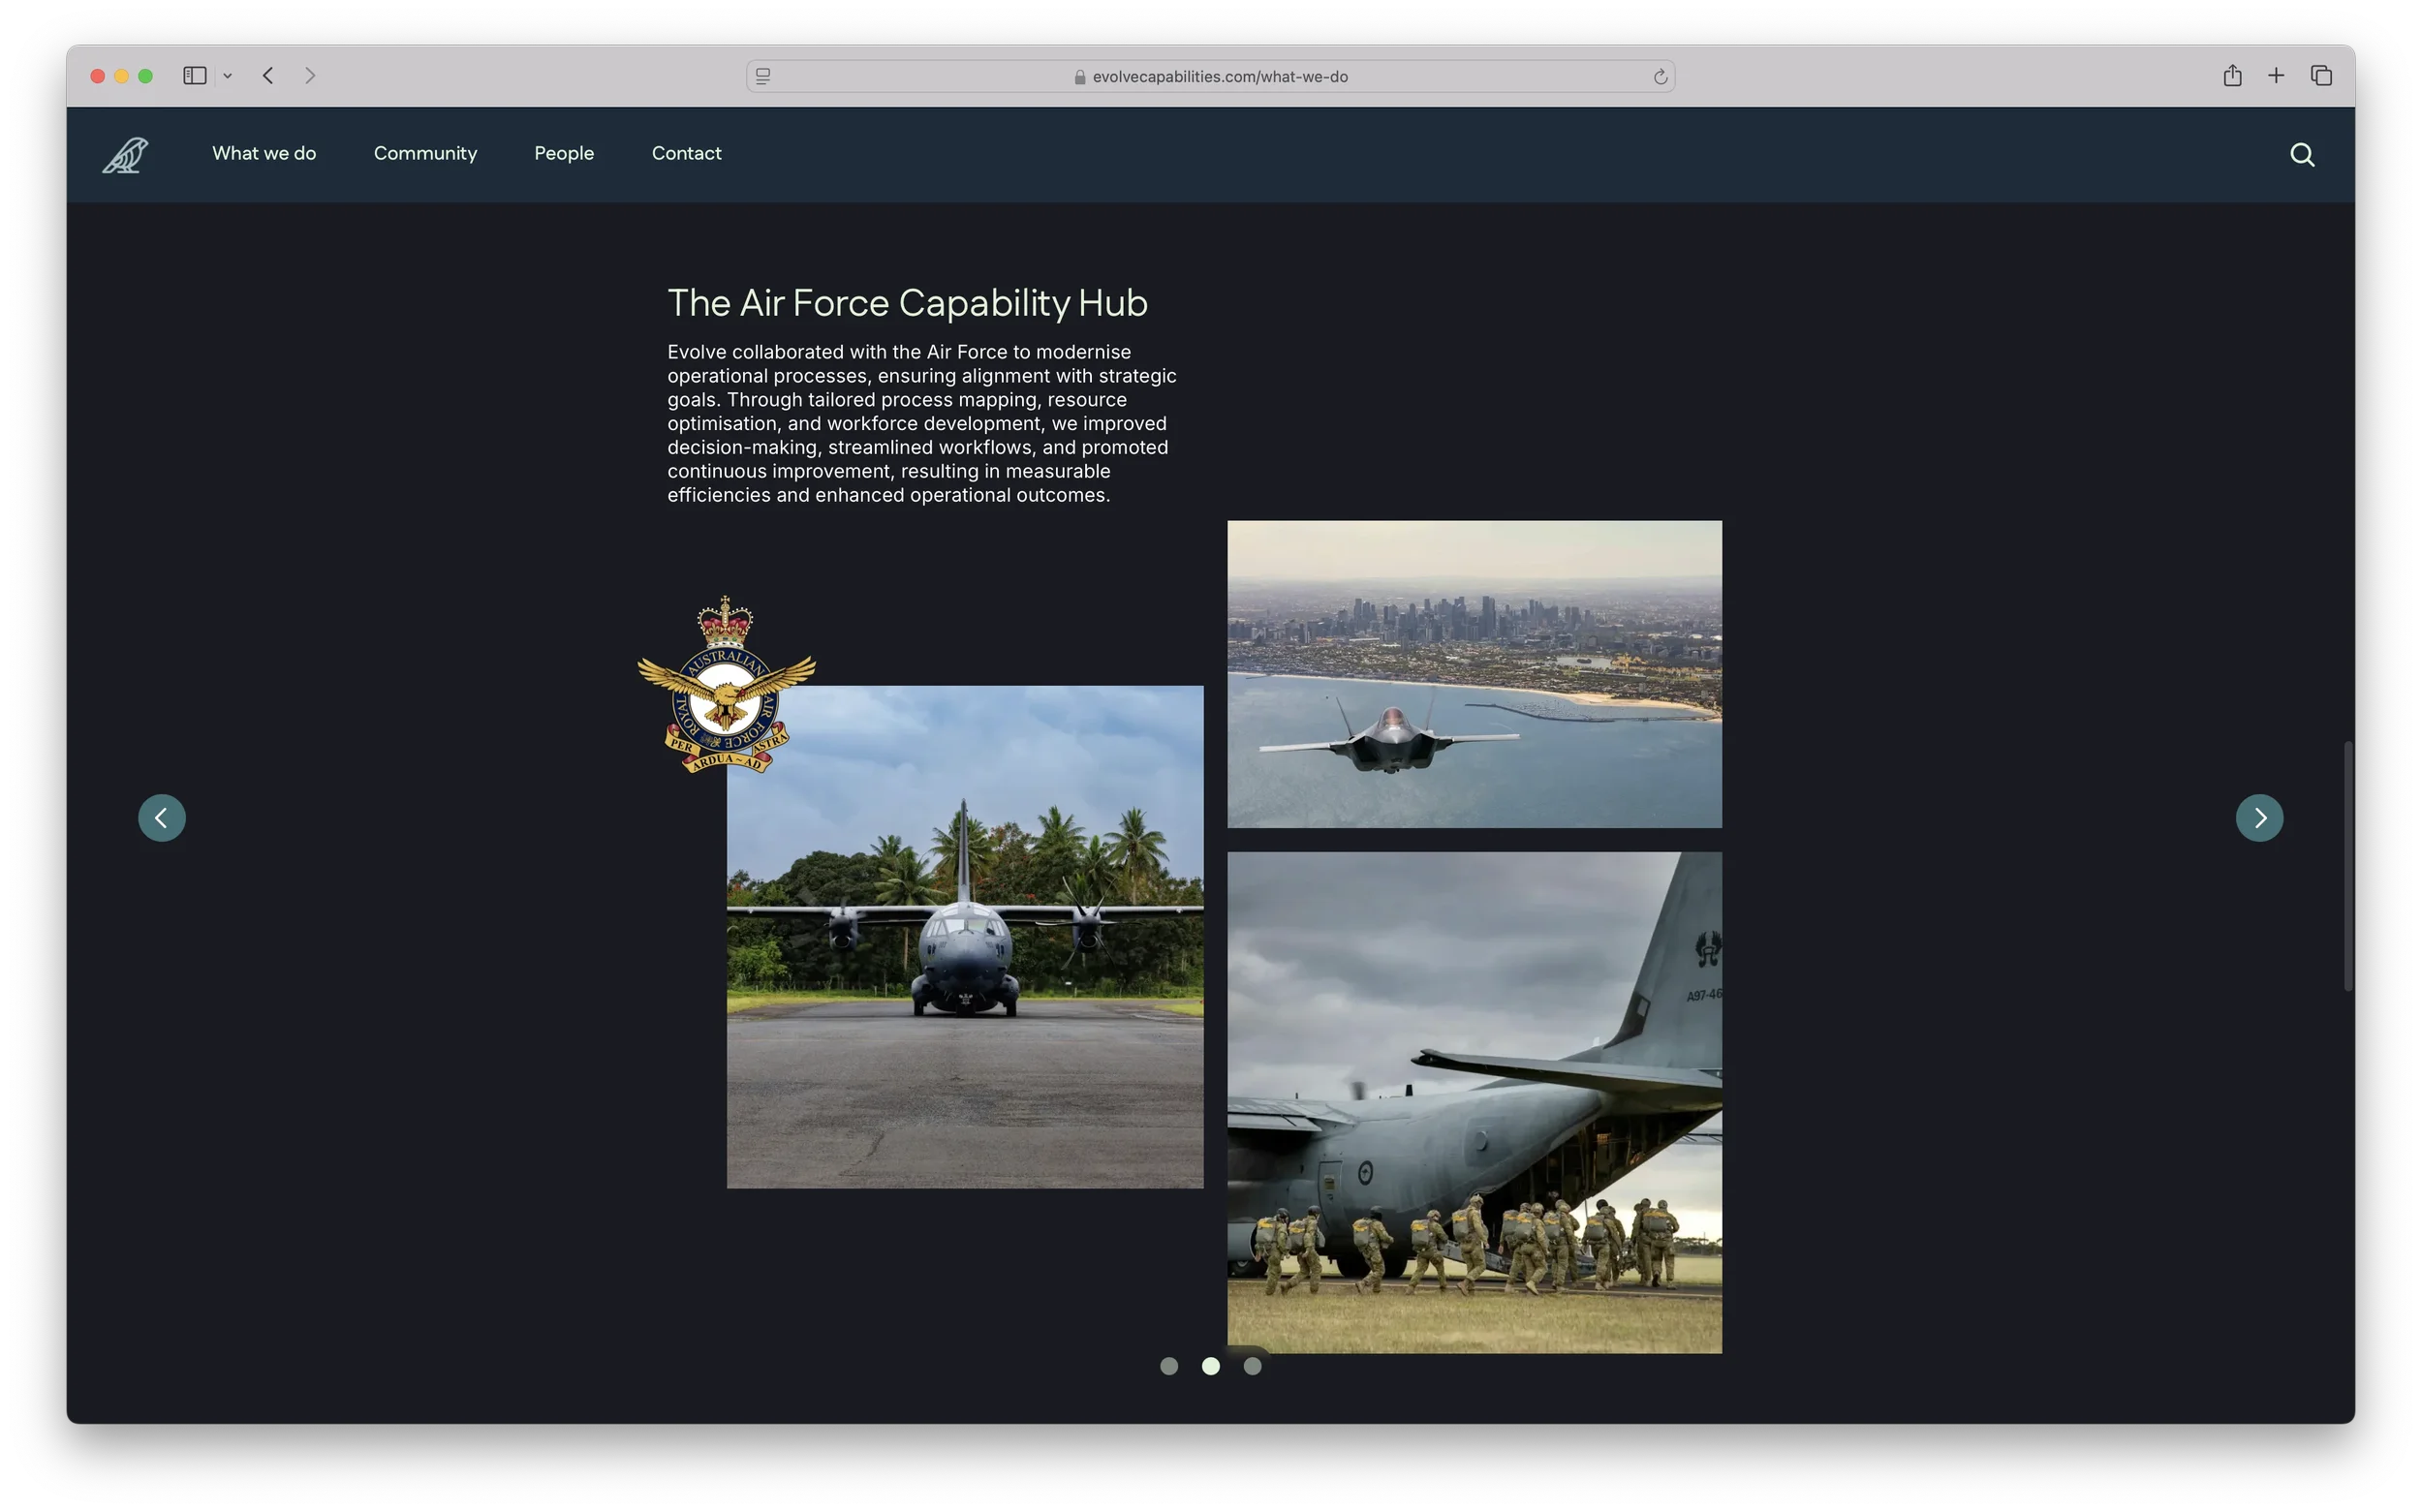
Task: Click the page reader icon in address bar
Action: coord(763,77)
